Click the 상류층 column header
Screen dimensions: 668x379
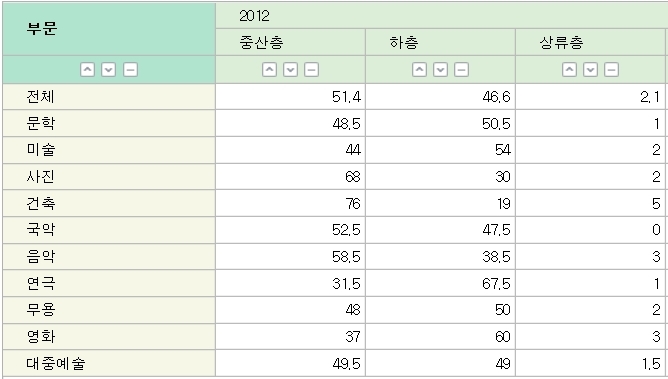(590, 42)
